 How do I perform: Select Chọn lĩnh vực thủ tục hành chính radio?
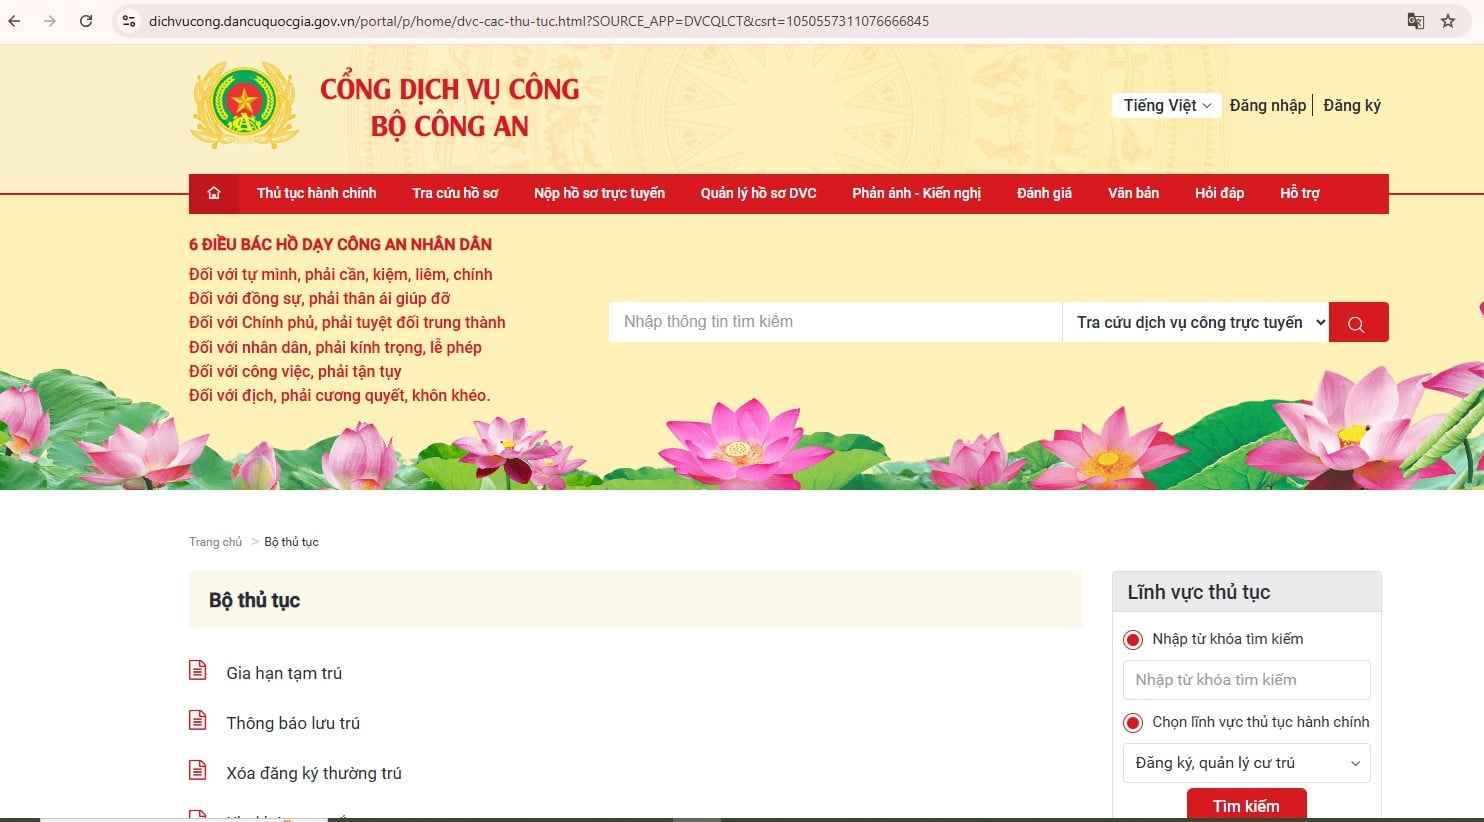pyautogui.click(x=1133, y=722)
